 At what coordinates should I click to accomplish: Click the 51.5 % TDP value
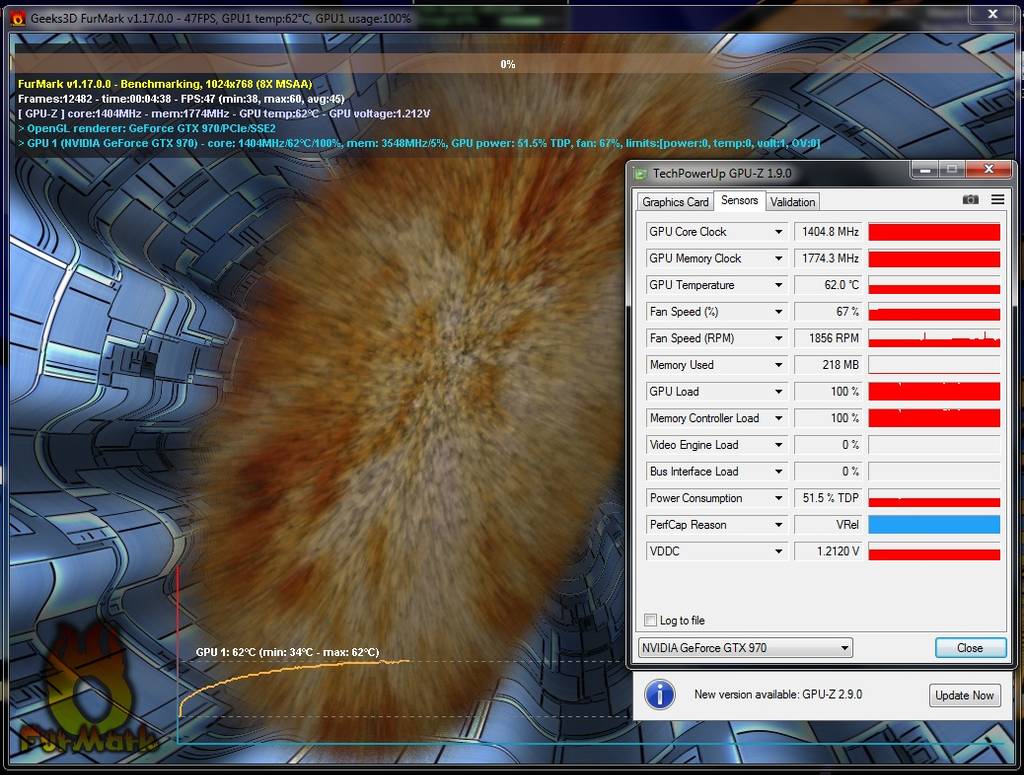coord(828,498)
